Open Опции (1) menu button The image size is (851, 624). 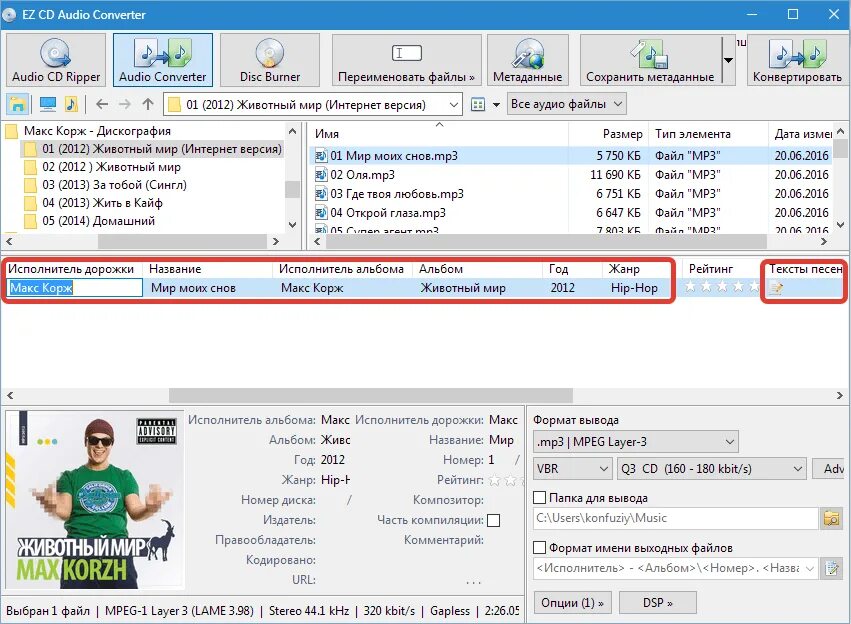click(573, 603)
